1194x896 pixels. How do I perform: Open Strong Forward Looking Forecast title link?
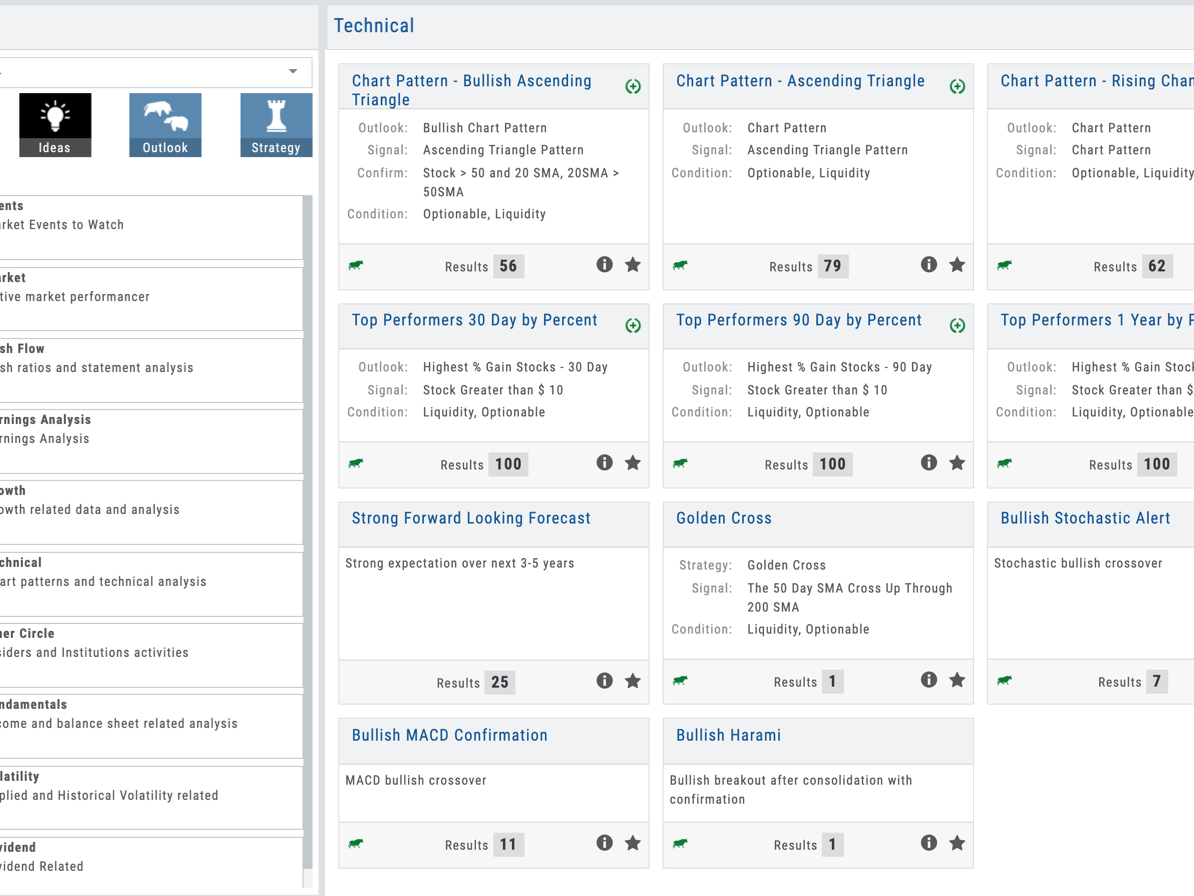471,518
